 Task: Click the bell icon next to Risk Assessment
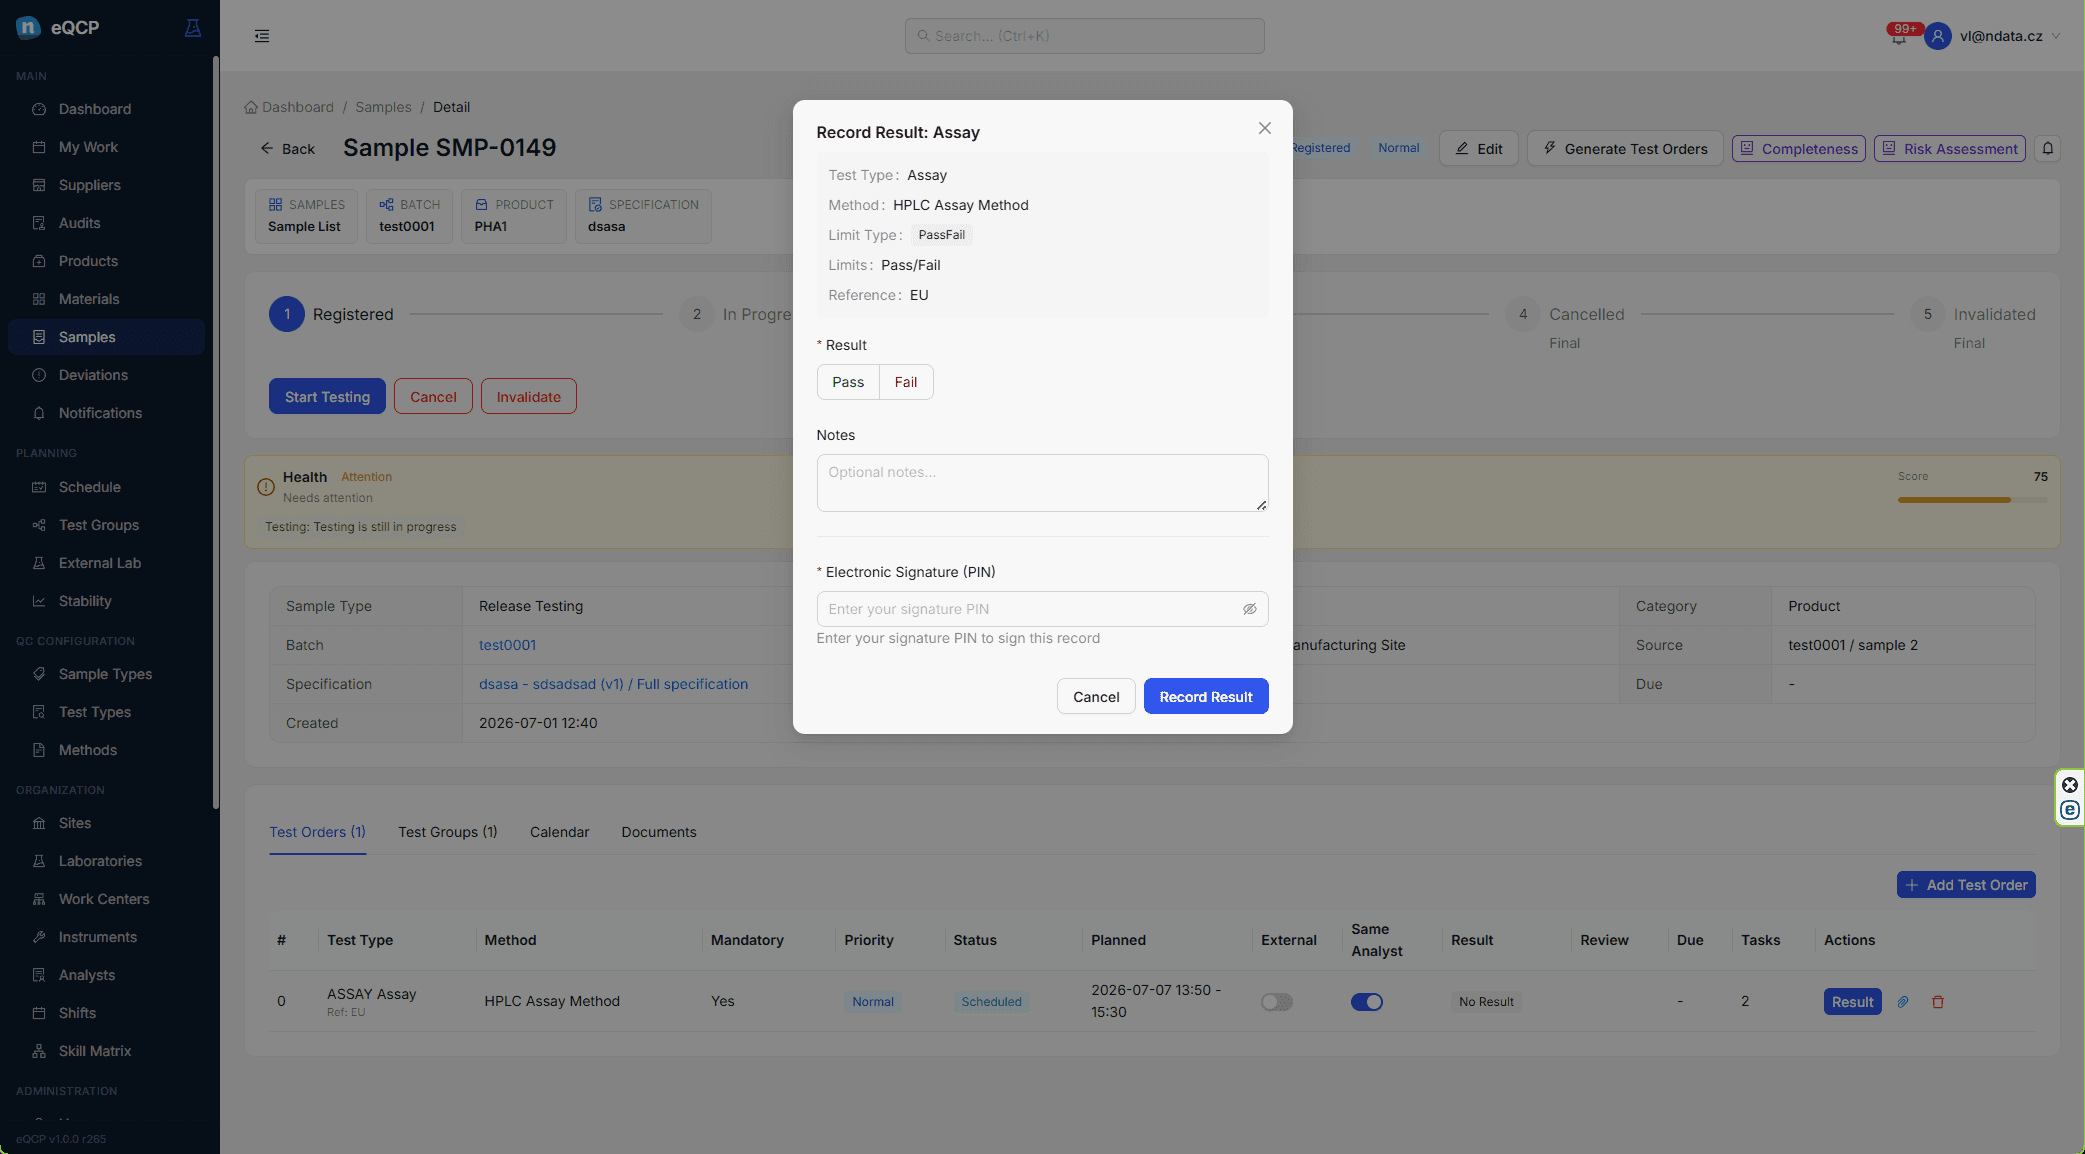(2047, 149)
